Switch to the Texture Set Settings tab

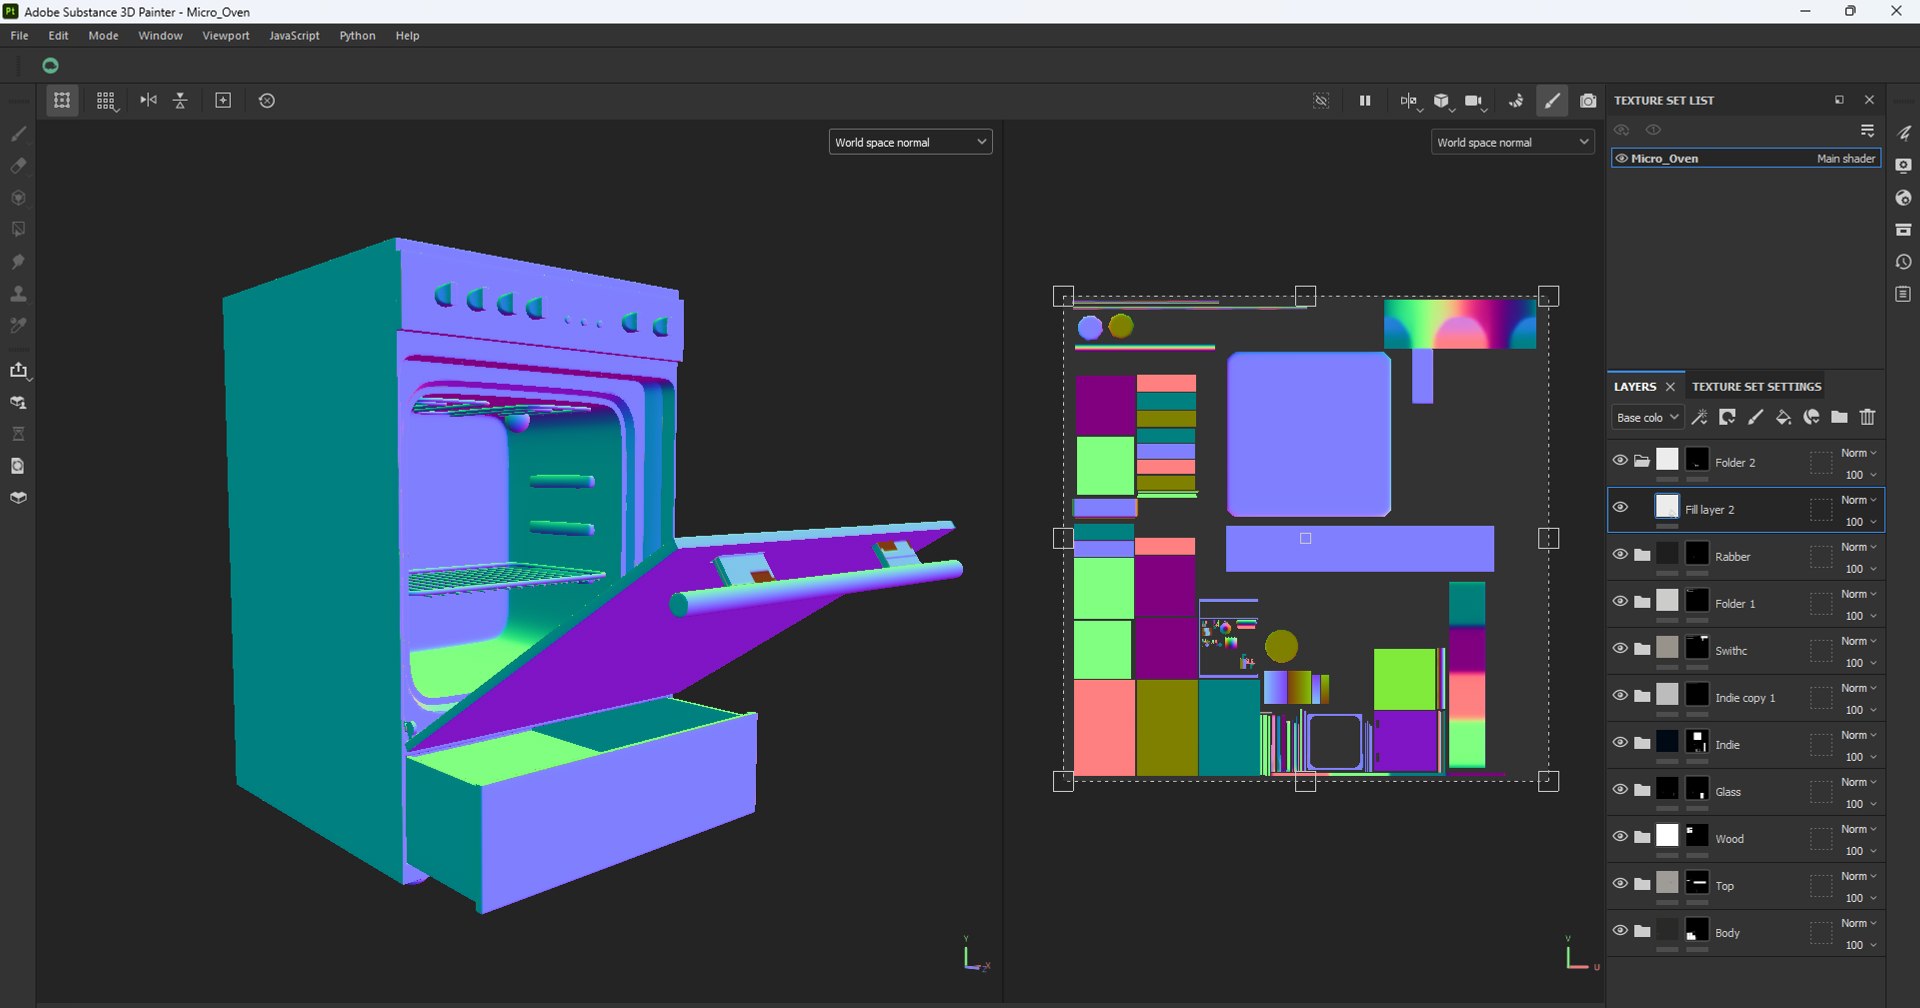point(1756,386)
